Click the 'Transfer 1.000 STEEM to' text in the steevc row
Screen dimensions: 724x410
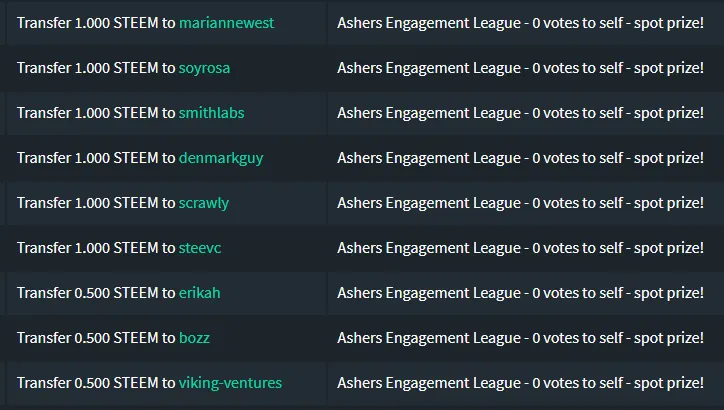(96, 248)
